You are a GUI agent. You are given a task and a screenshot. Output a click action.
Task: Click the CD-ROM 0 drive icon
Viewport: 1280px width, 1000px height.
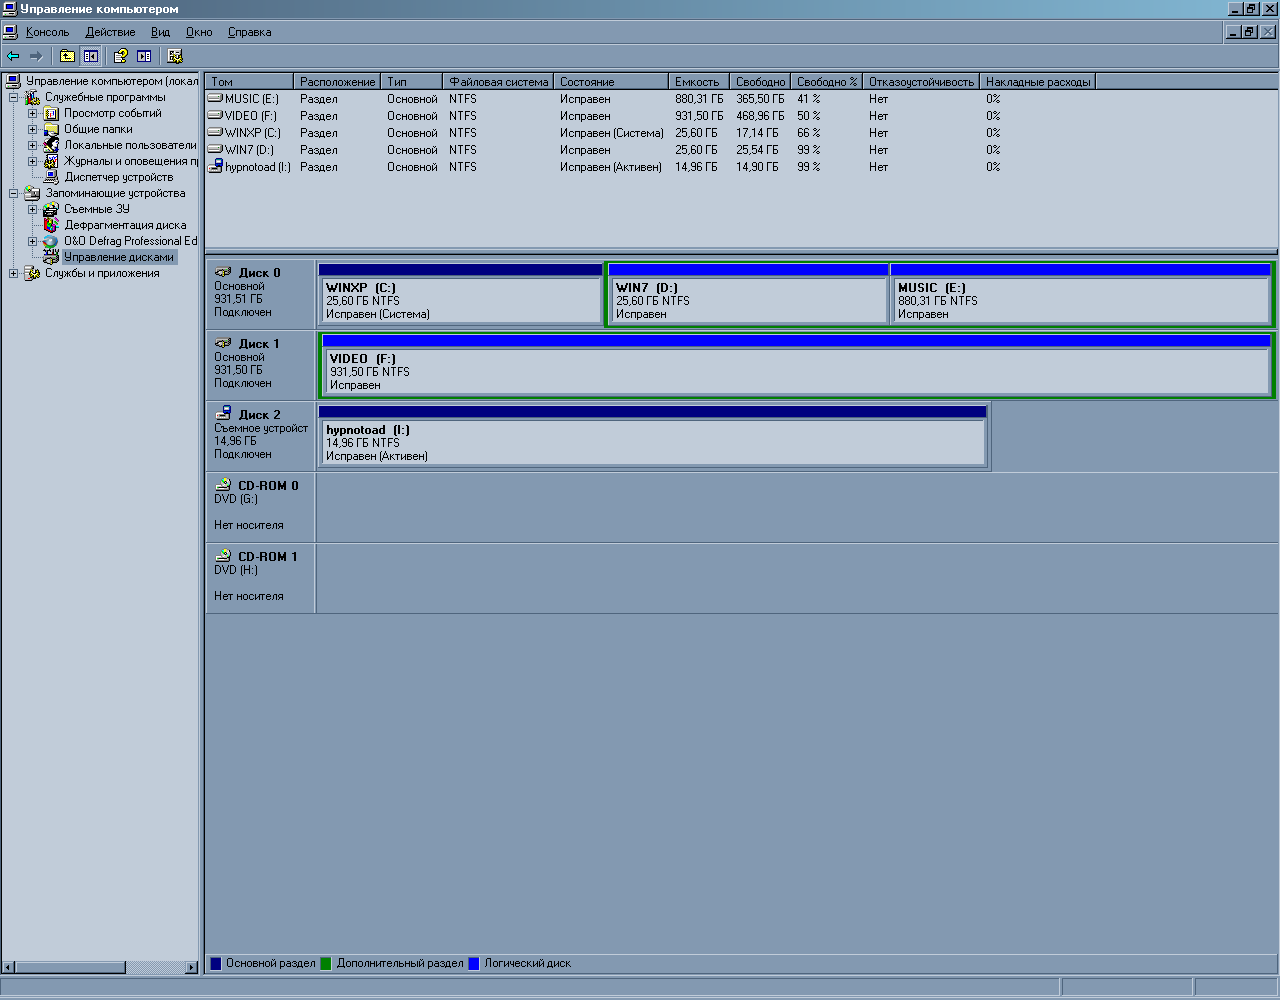coord(224,486)
